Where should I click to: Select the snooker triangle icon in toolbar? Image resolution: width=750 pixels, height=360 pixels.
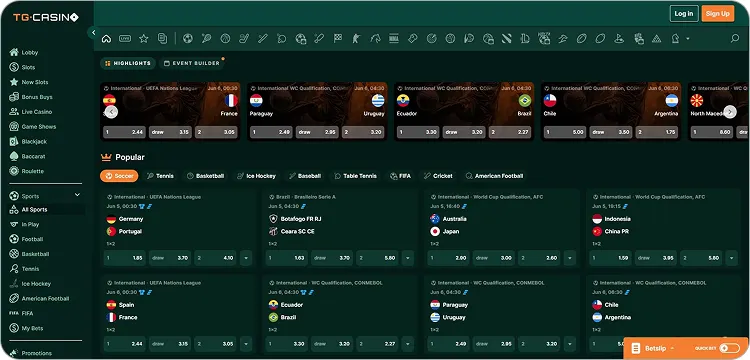[x=656, y=39]
